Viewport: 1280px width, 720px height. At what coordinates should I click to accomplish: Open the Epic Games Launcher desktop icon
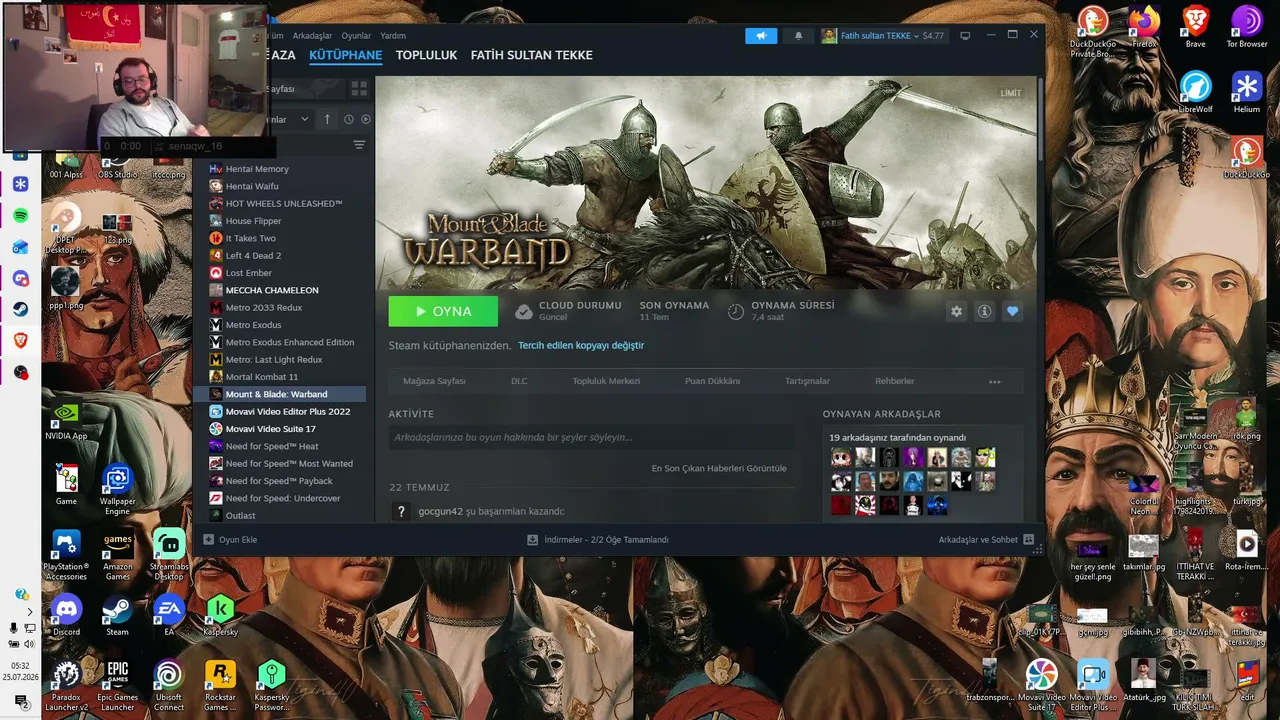click(118, 686)
